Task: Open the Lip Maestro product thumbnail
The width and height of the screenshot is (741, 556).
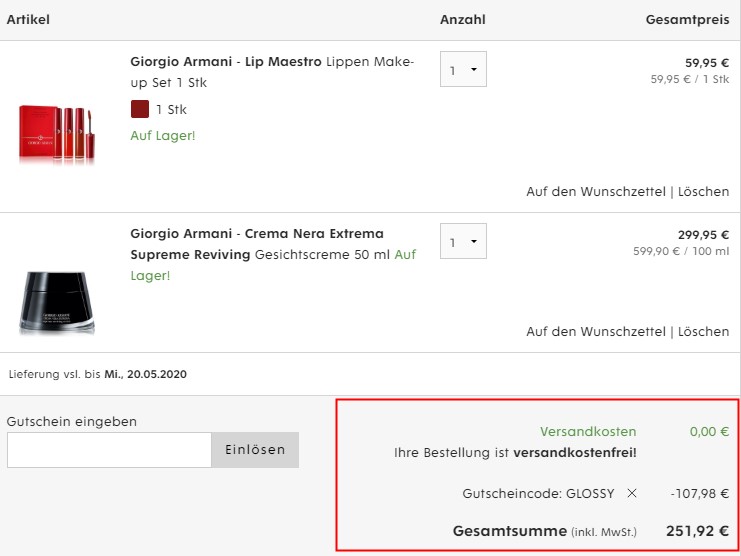Action: click(57, 133)
